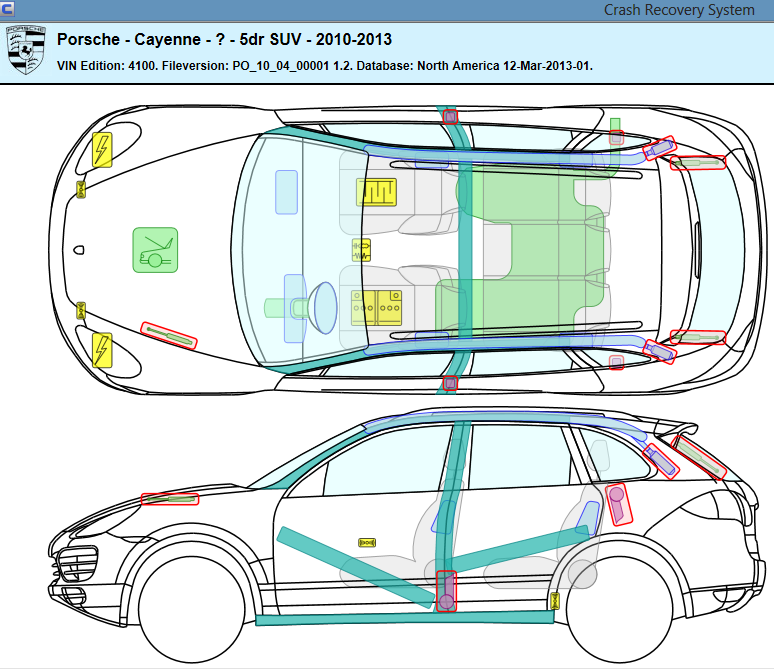Click the yellow rear wheel-arch sensor in side view
774x669 pixels.
[555, 601]
